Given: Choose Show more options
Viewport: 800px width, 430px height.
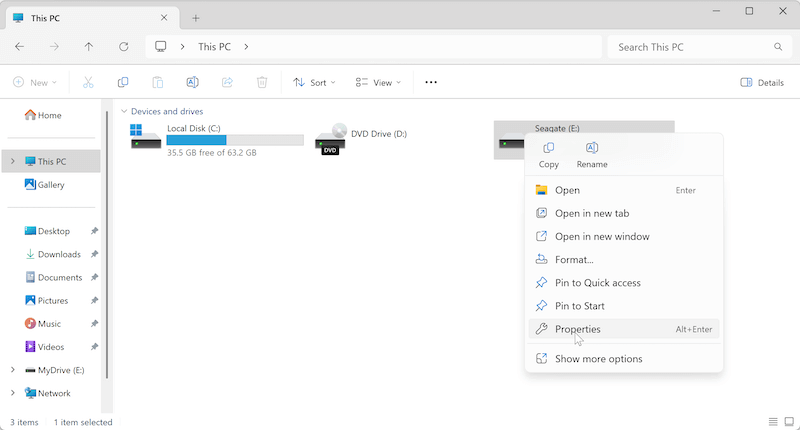Looking at the screenshot, I should [x=623, y=359].
